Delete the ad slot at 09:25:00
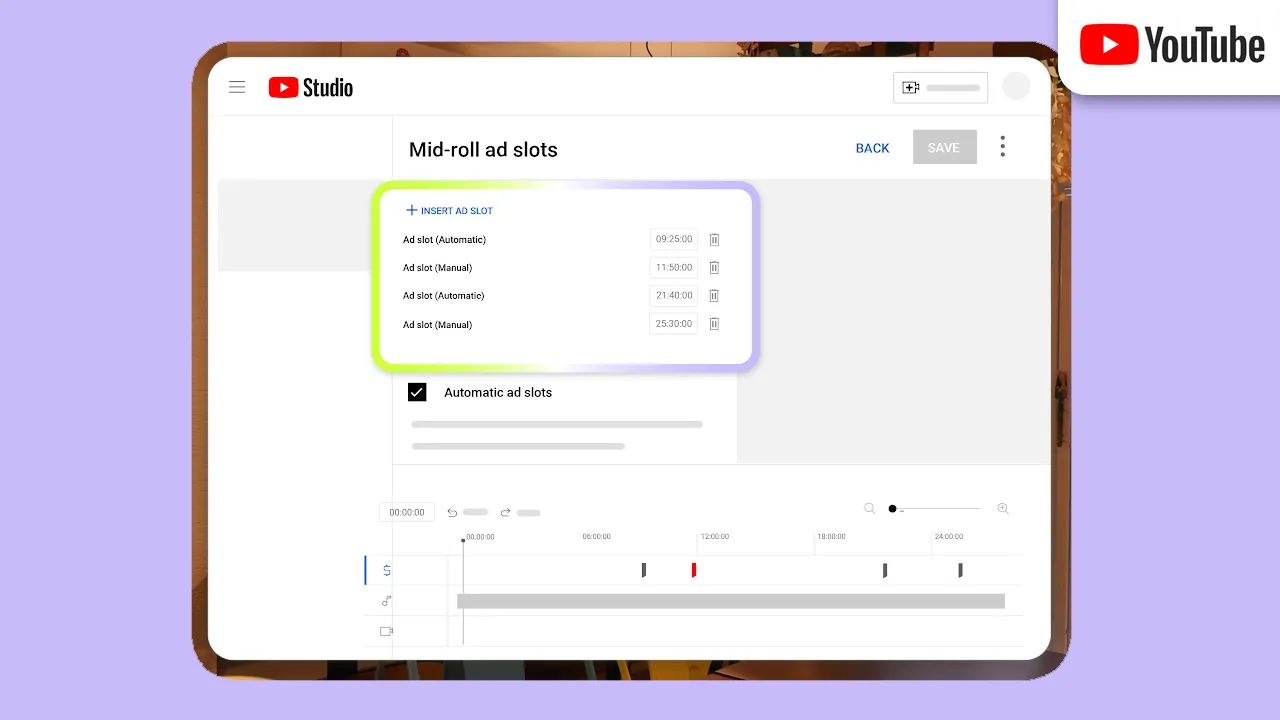Image resolution: width=1280 pixels, height=720 pixels. (x=714, y=240)
